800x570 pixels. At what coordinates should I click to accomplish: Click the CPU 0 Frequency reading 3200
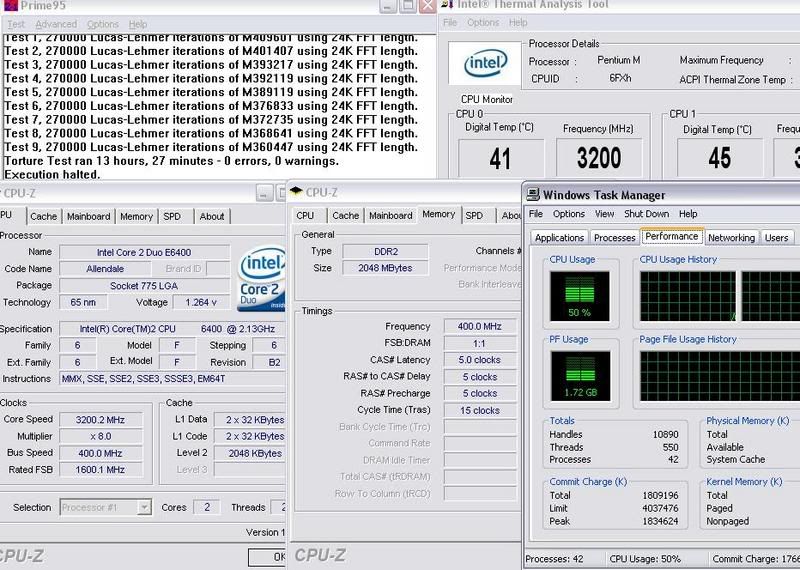tap(599, 158)
